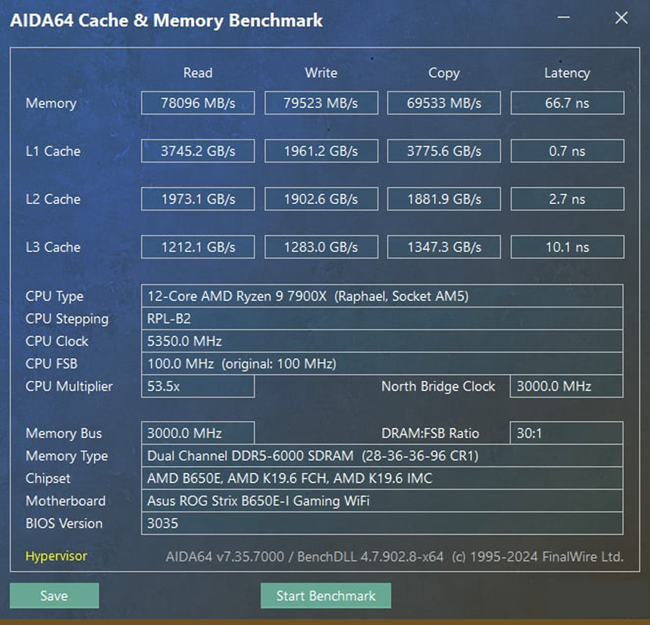The width and height of the screenshot is (650, 625).
Task: Click the North Bridge Clock field 3000.0 MHz
Action: pos(567,386)
